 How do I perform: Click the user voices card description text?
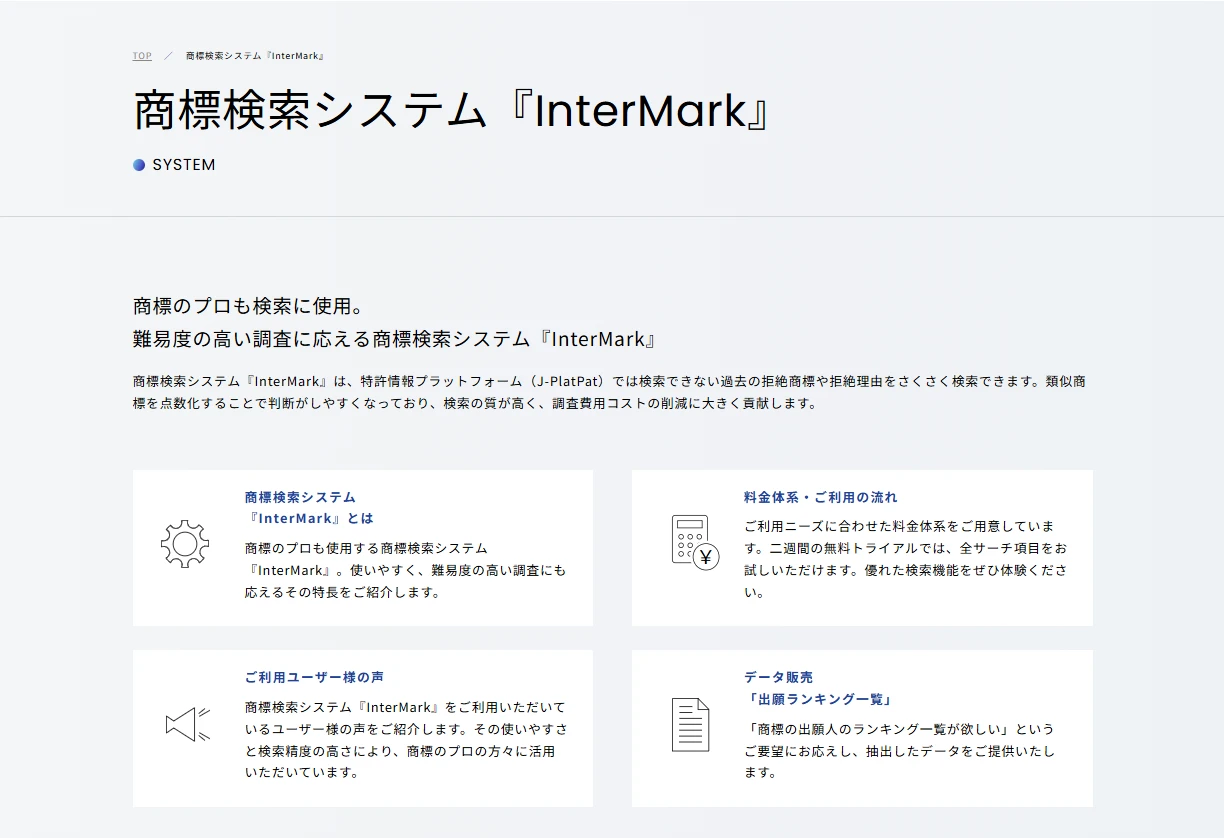[x=405, y=739]
